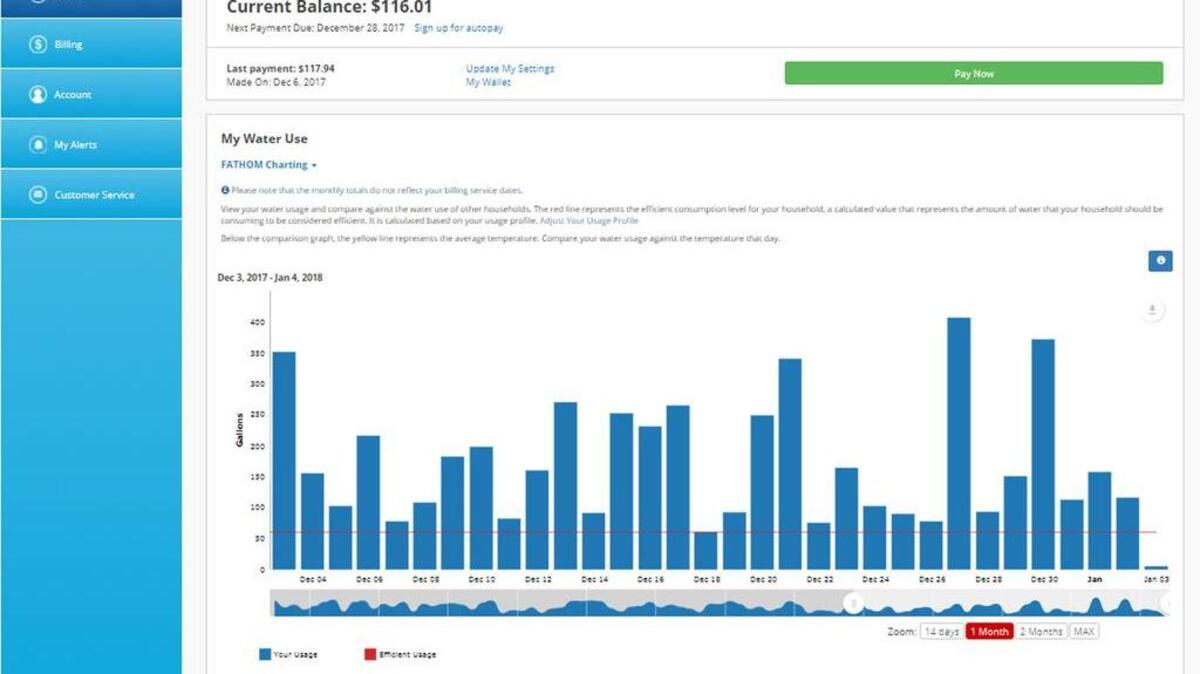Image resolution: width=1200 pixels, height=674 pixels.
Task: Click the first usage bar for Dec 03
Action: click(284, 460)
